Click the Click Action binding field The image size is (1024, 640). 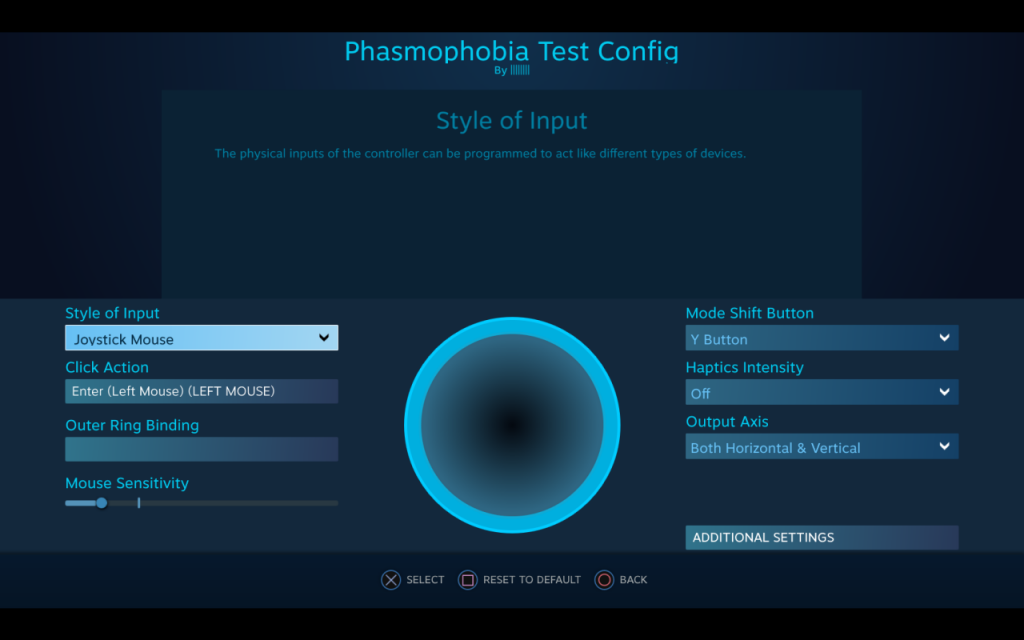tap(200, 391)
